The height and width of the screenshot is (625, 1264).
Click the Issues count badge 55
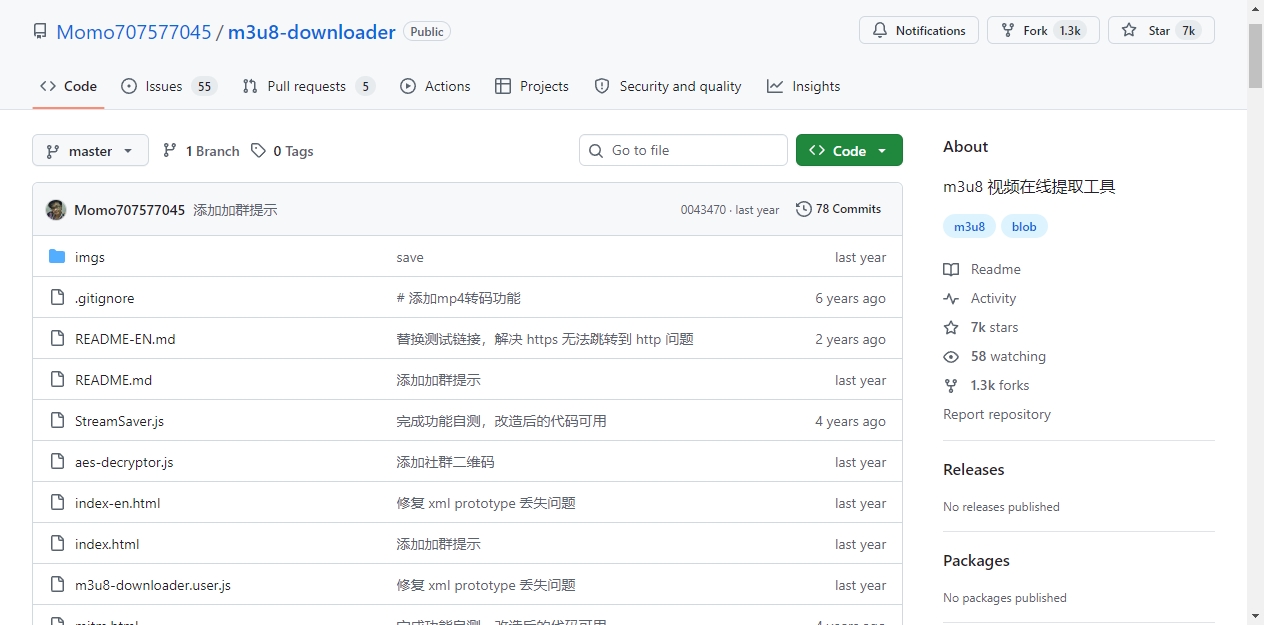point(204,86)
